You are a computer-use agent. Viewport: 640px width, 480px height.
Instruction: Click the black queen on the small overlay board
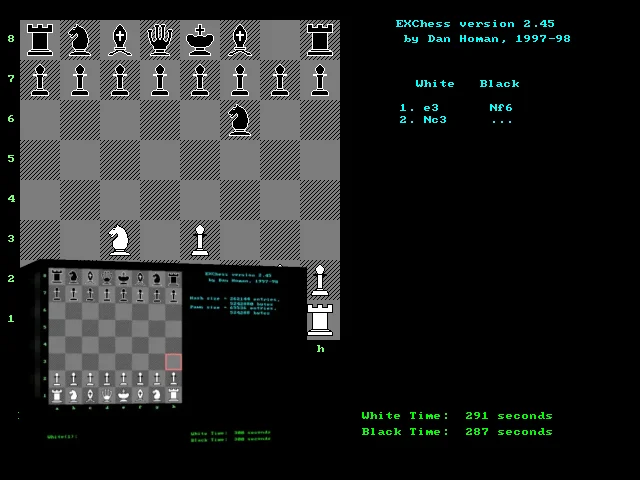[x=107, y=278]
